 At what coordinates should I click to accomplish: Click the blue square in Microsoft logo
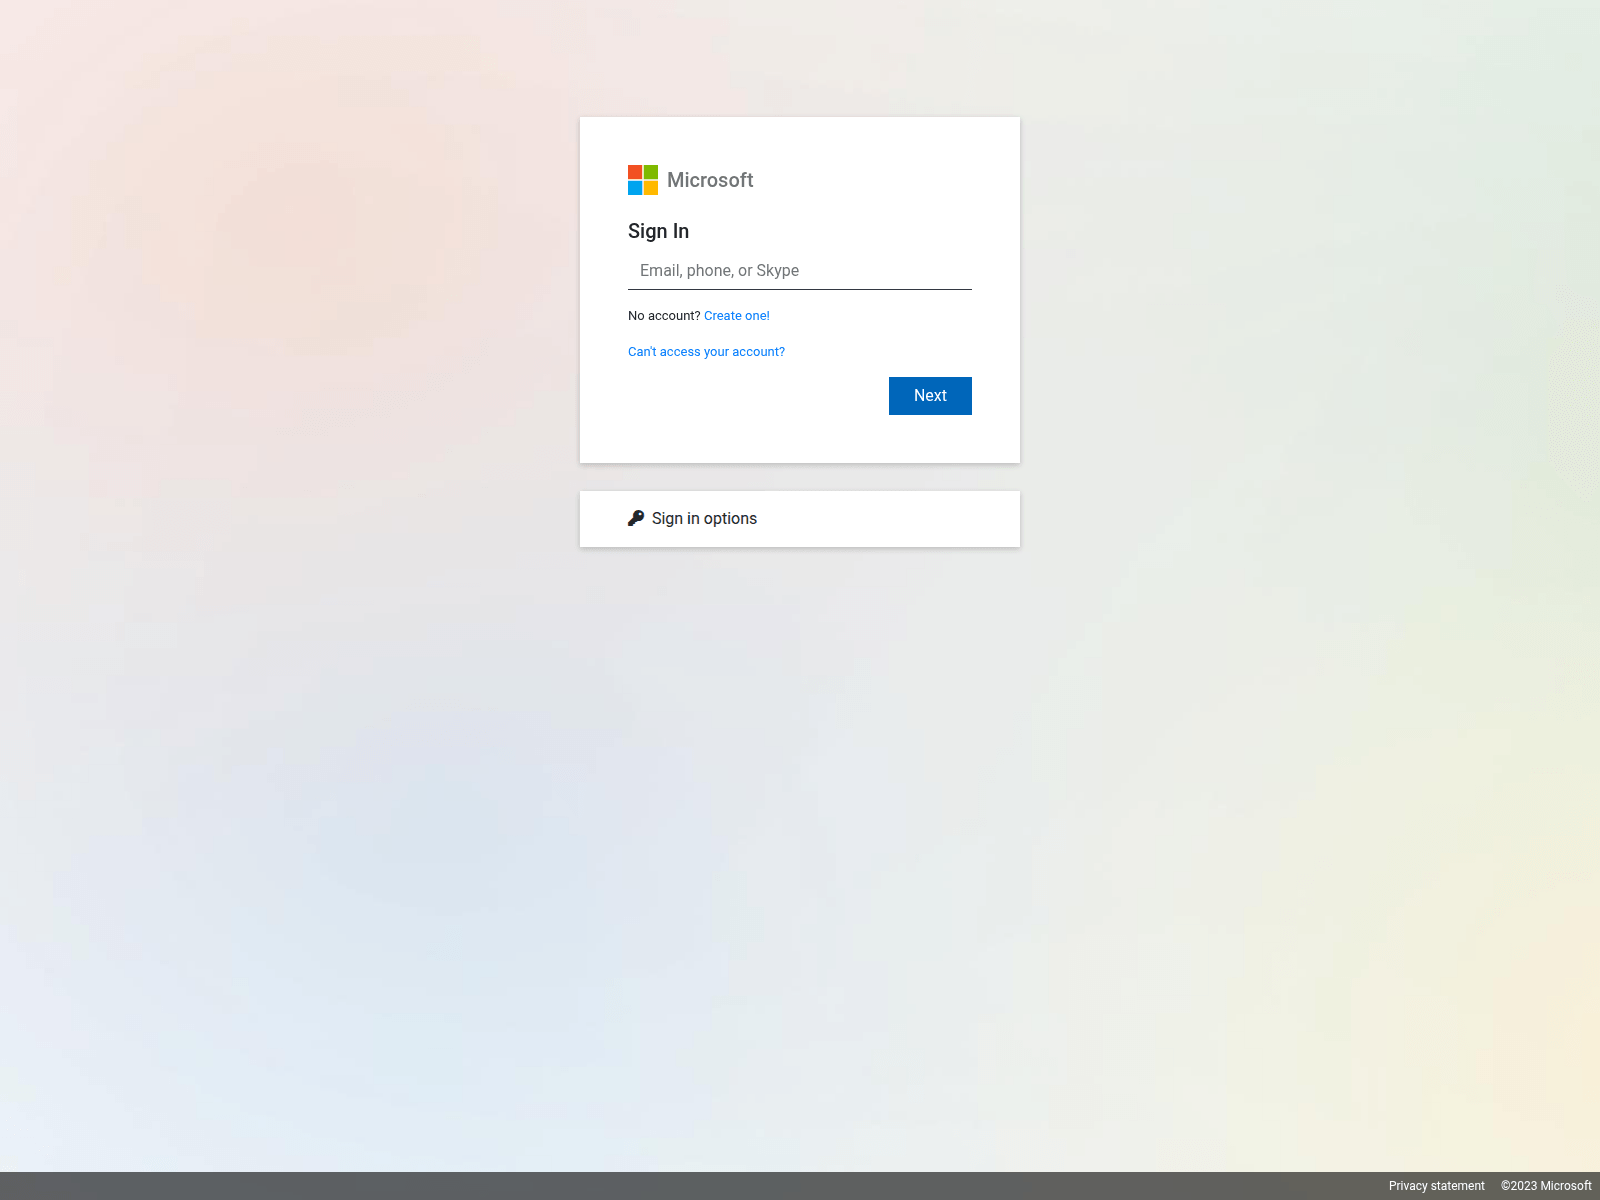pos(635,188)
